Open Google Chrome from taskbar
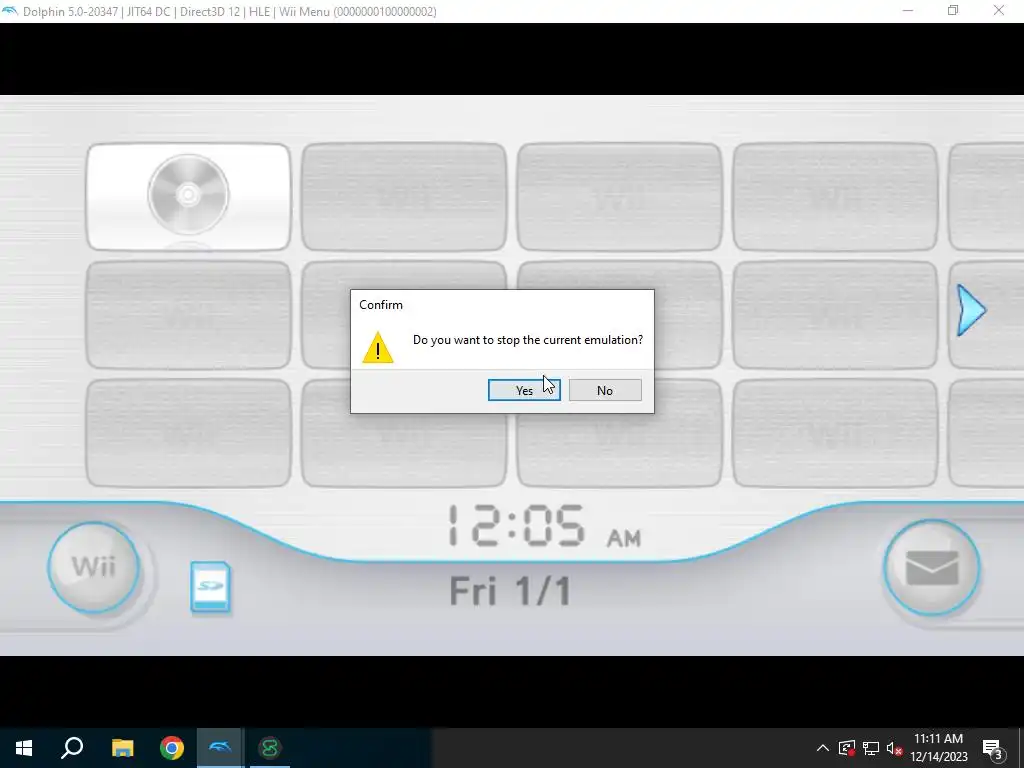This screenshot has height=768, width=1024. tap(172, 748)
